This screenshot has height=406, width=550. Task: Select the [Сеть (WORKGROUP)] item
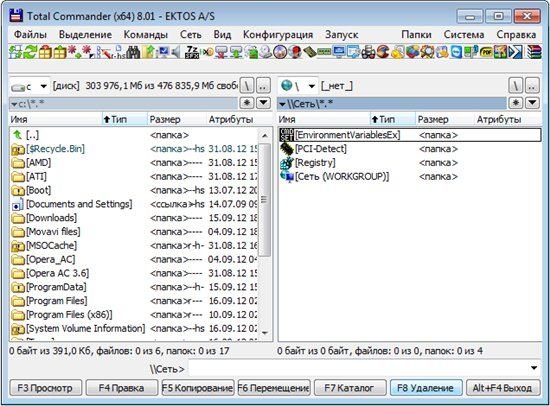click(410, 177)
